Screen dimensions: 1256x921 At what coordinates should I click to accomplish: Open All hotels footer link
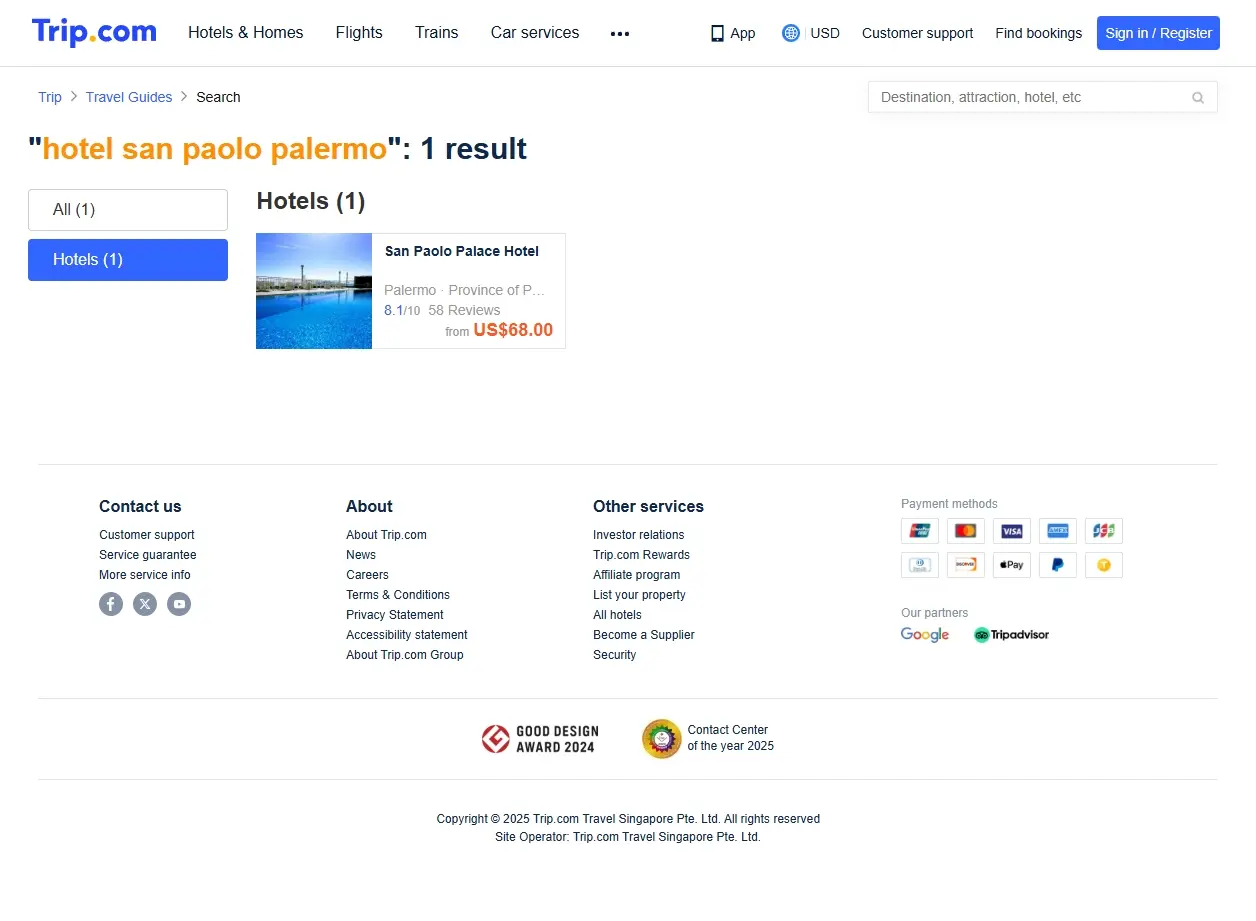617,615
